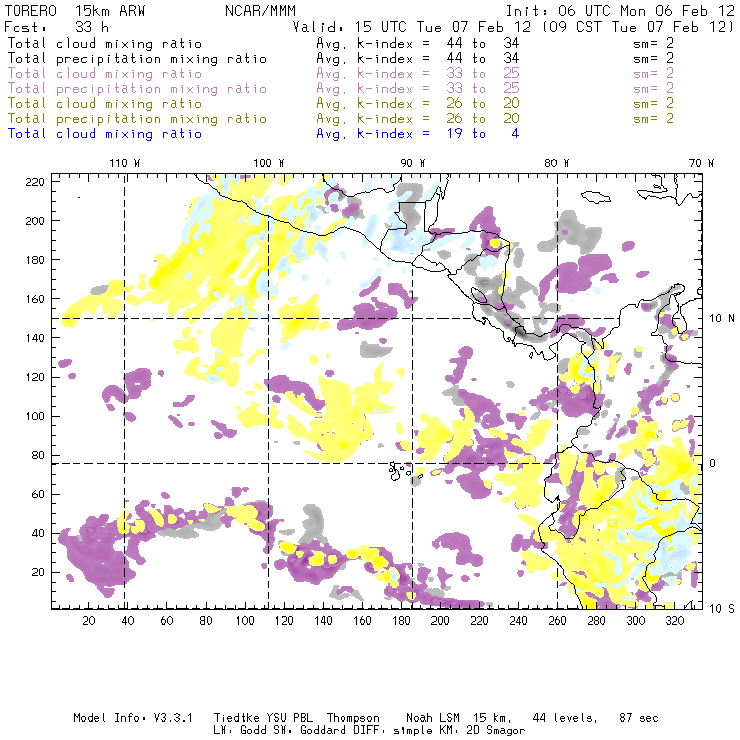Click the title text "TORERO 15km ARW"
This screenshot has height=740, width=740.
pyautogui.click(x=75, y=11)
